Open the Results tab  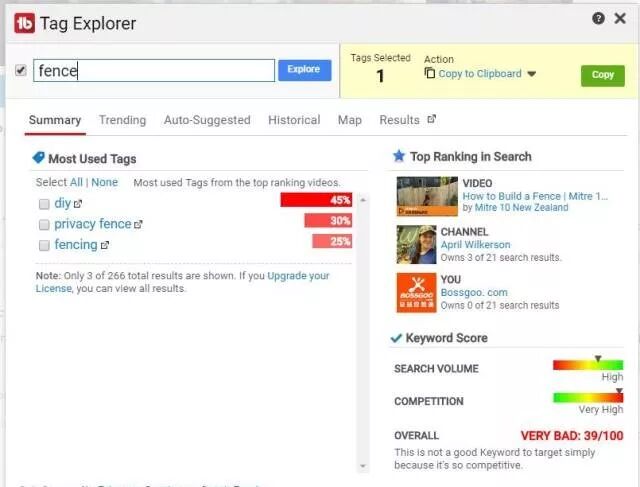click(399, 120)
